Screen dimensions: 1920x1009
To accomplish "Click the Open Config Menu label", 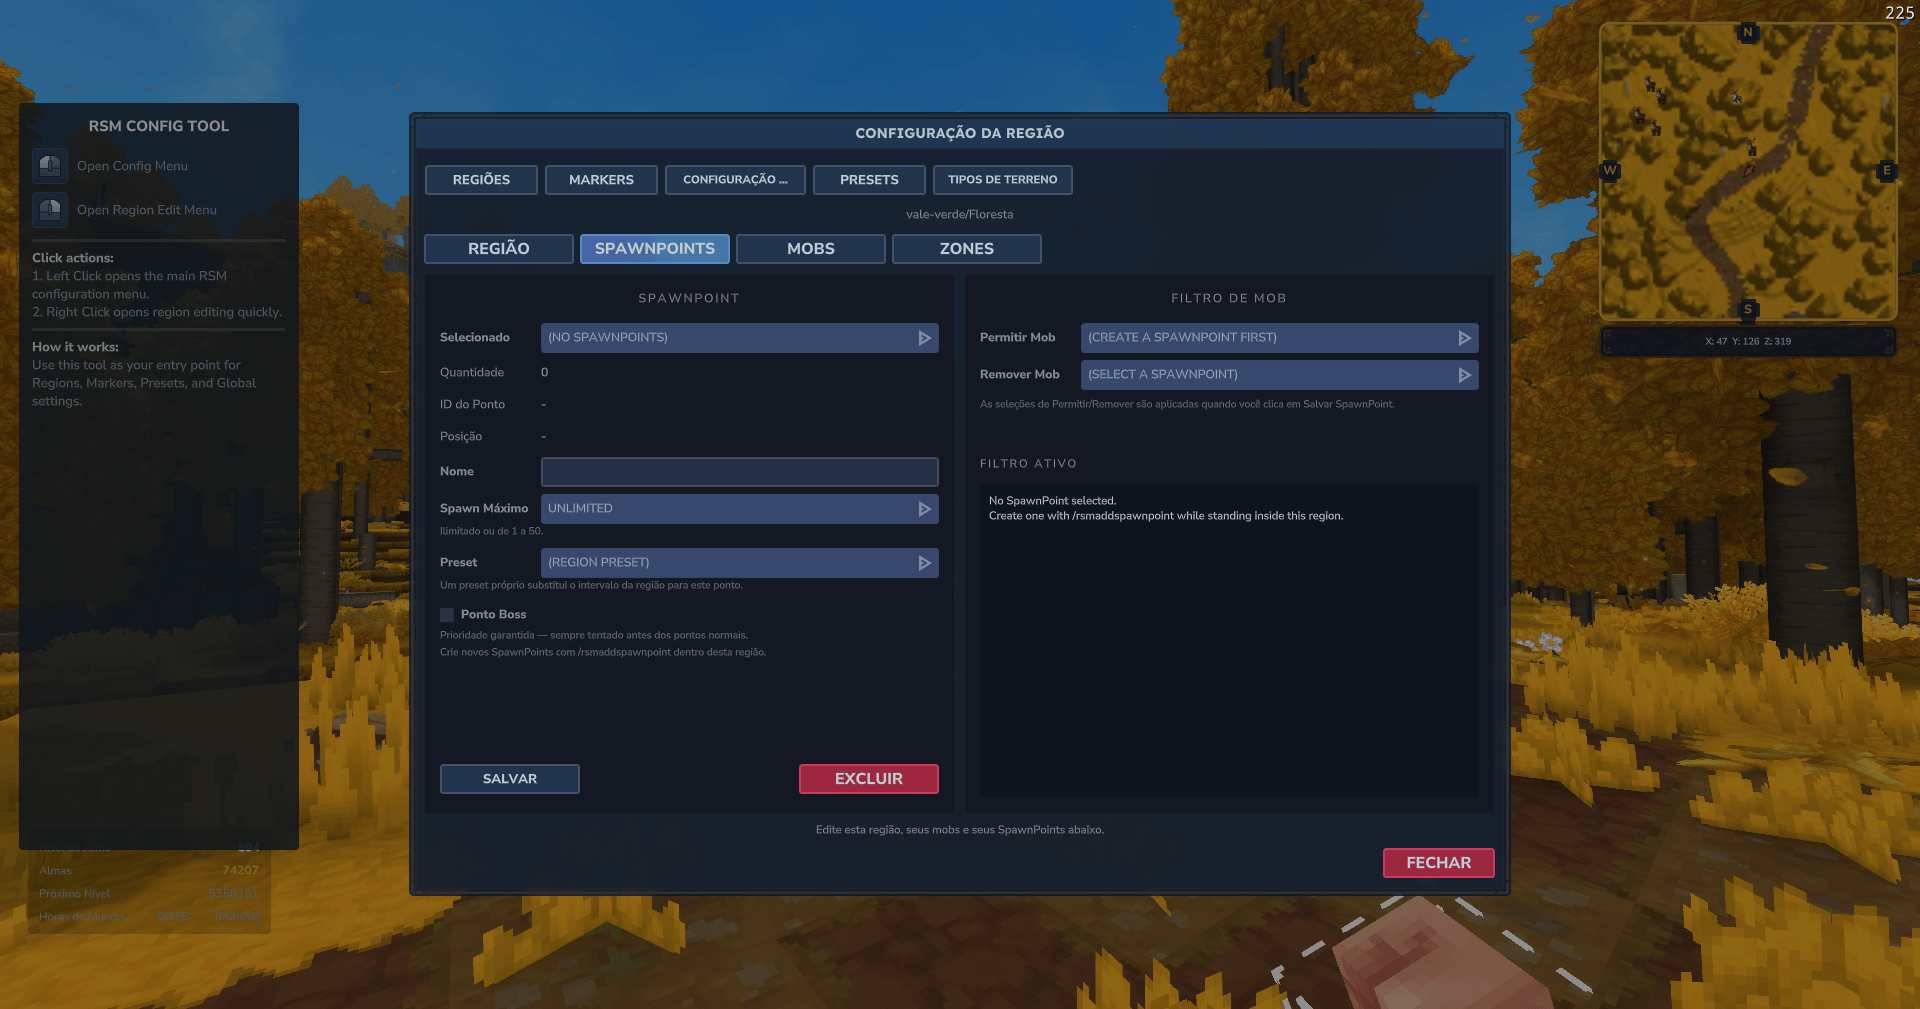I will pos(132,166).
